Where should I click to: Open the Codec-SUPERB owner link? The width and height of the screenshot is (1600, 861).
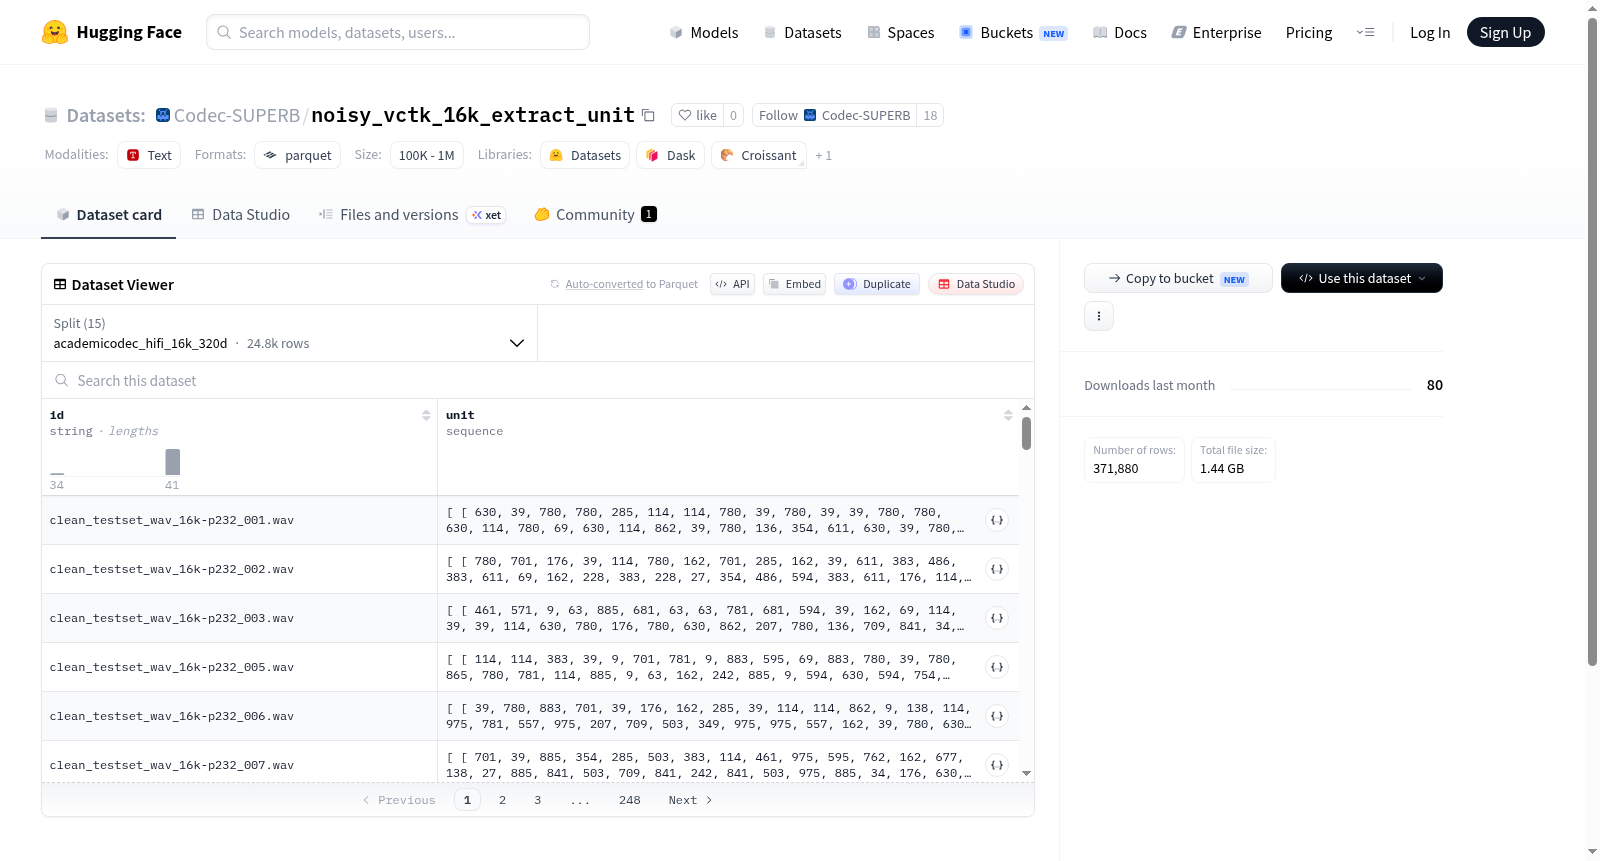[237, 115]
